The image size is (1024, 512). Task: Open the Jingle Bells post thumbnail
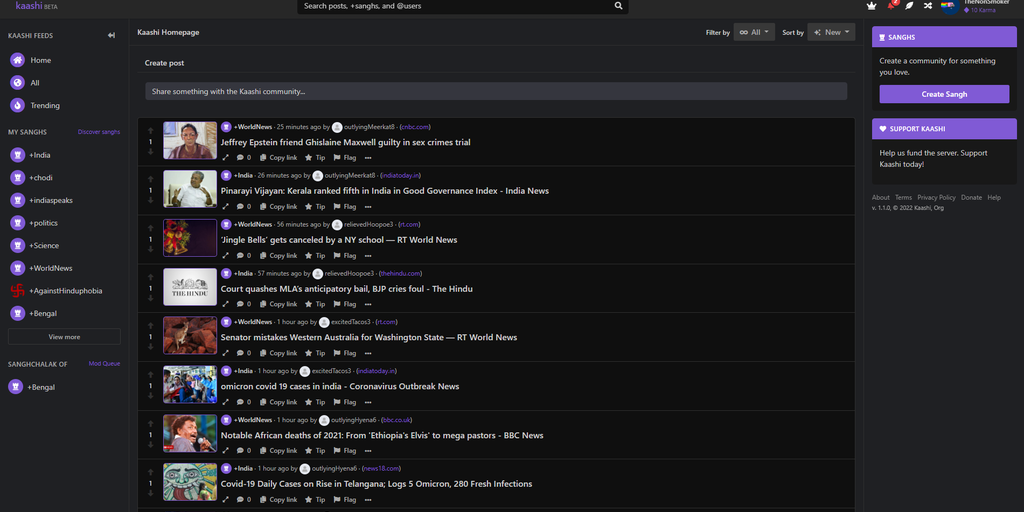189,238
